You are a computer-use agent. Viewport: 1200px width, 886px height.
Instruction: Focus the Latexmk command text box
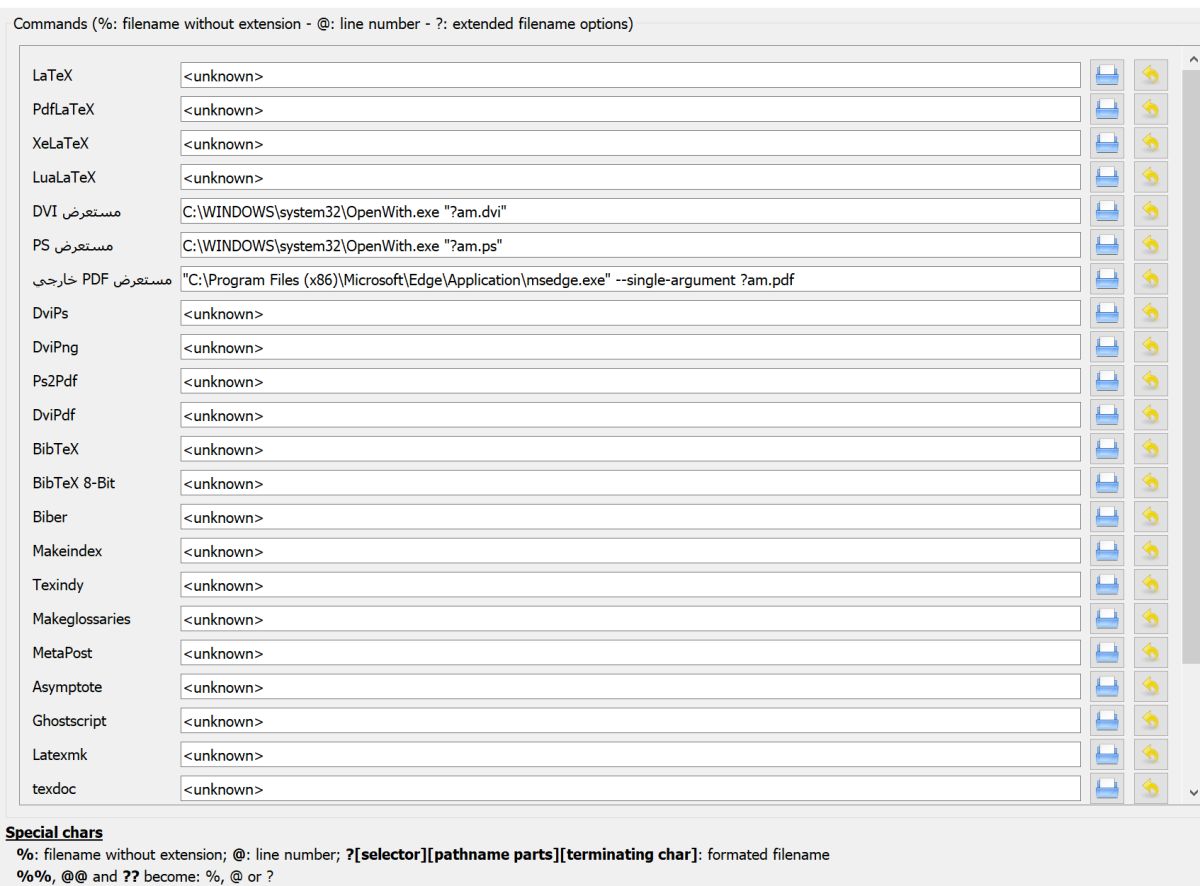[x=631, y=755]
